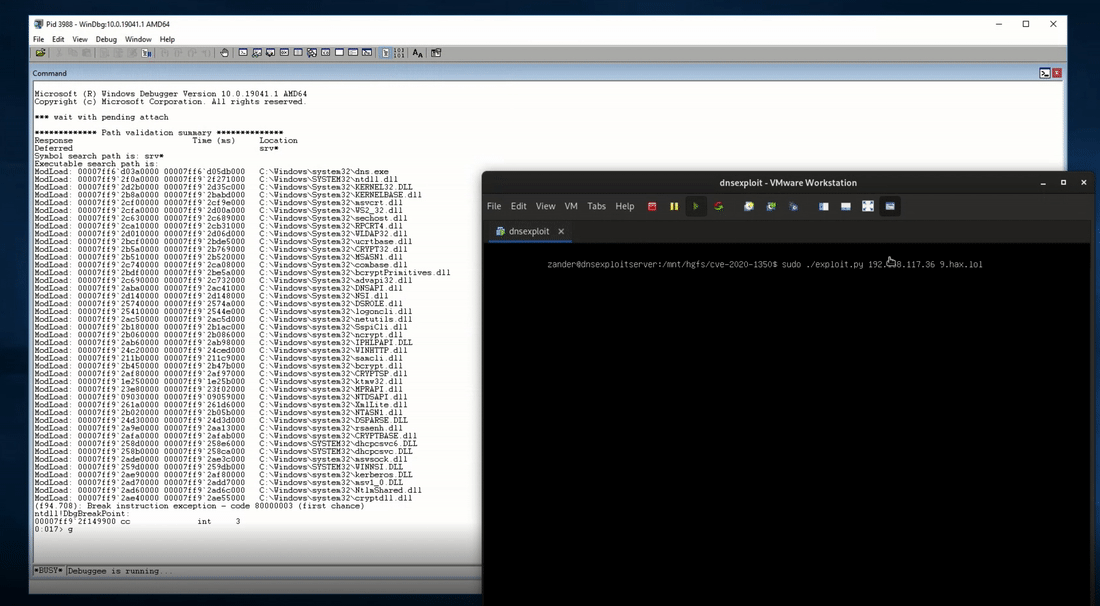The width and height of the screenshot is (1100, 606).
Task: Click the ModLoad line for dns.exe
Action: pos(211,171)
